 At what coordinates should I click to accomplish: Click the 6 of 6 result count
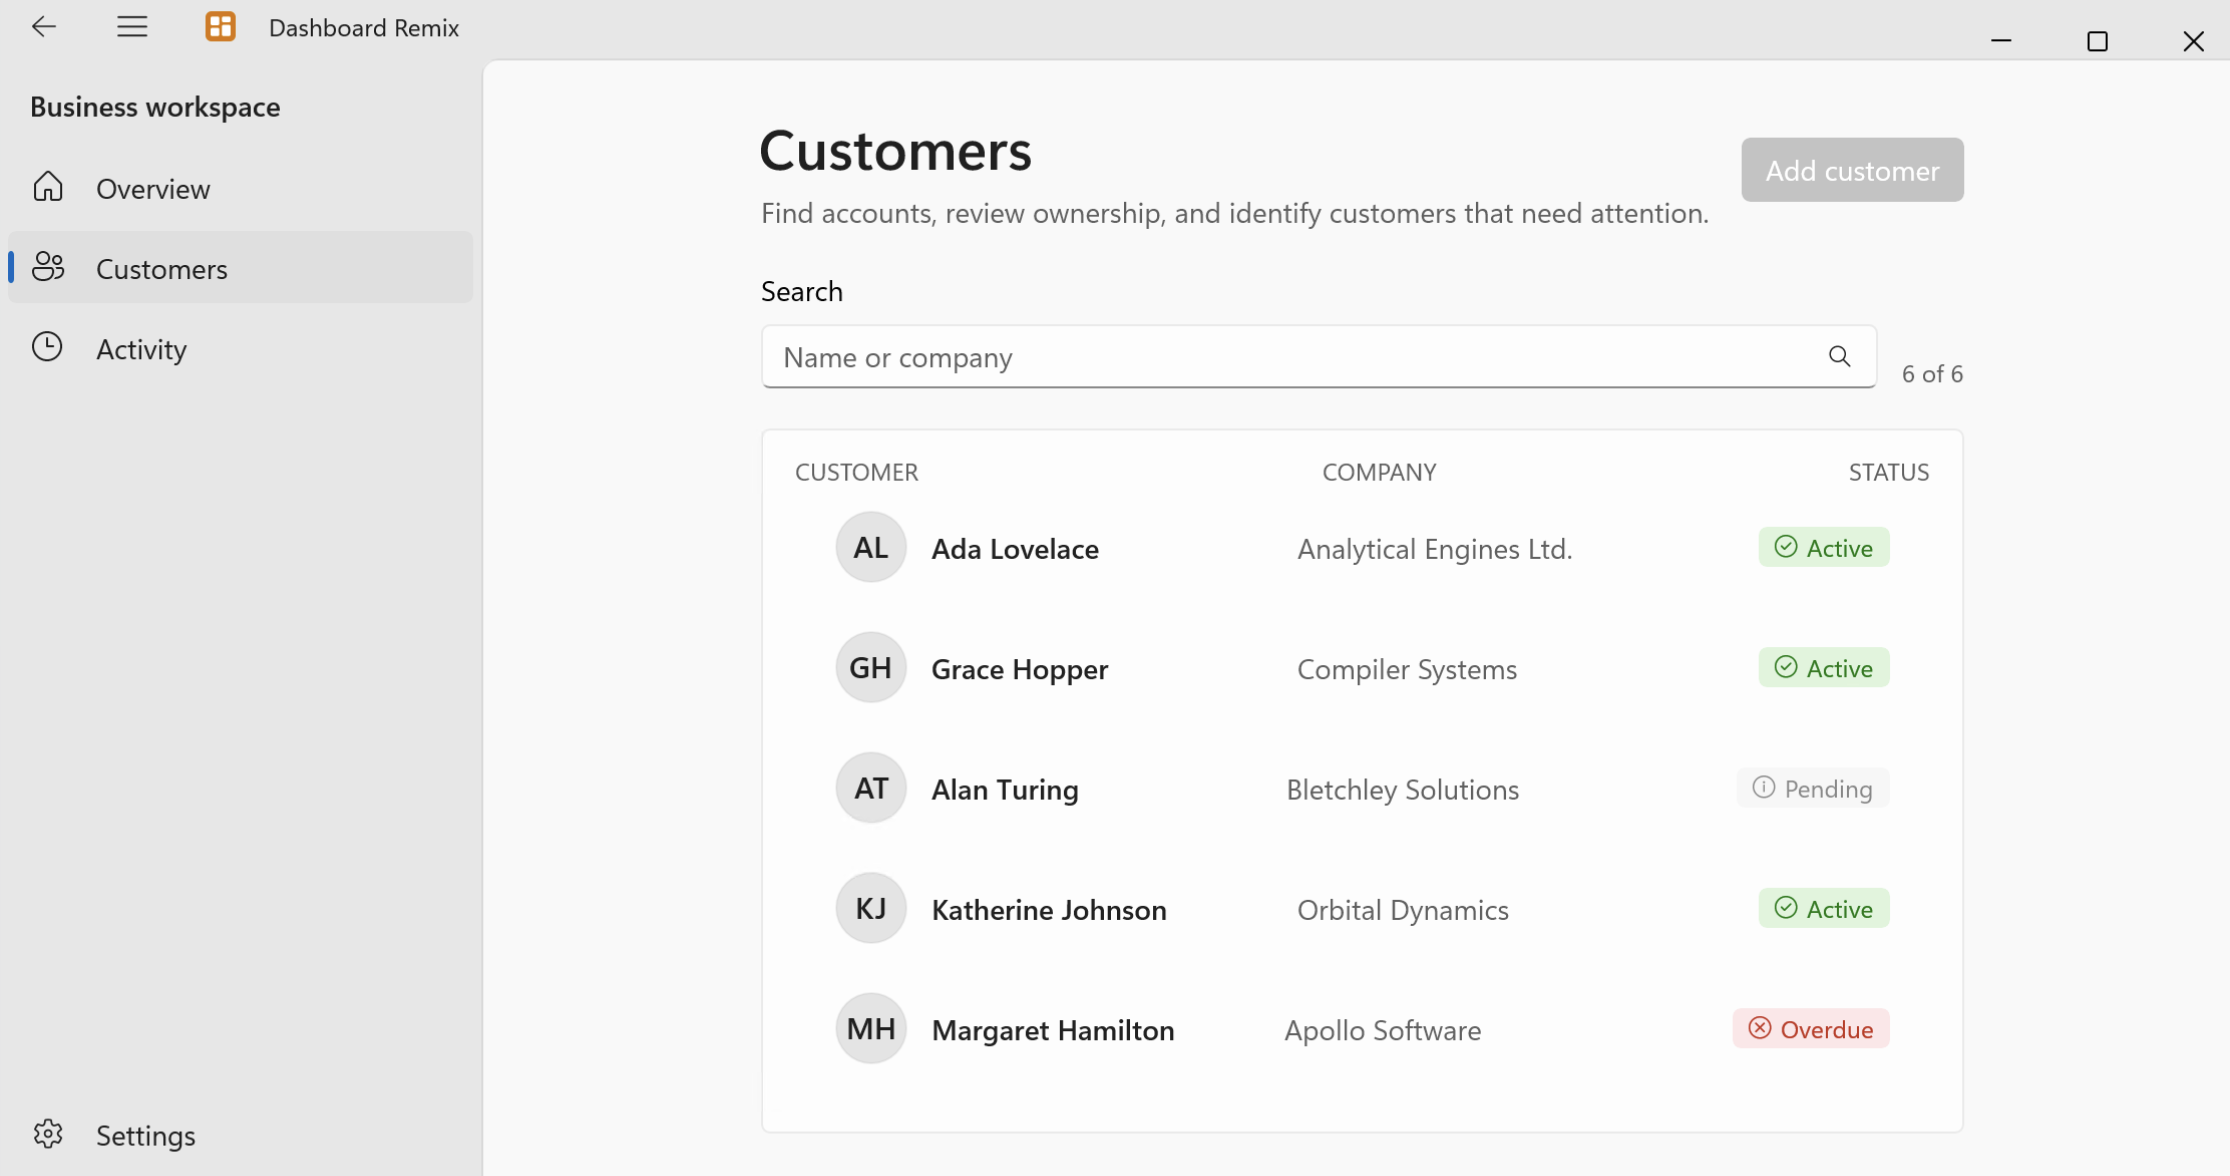[x=1932, y=373]
